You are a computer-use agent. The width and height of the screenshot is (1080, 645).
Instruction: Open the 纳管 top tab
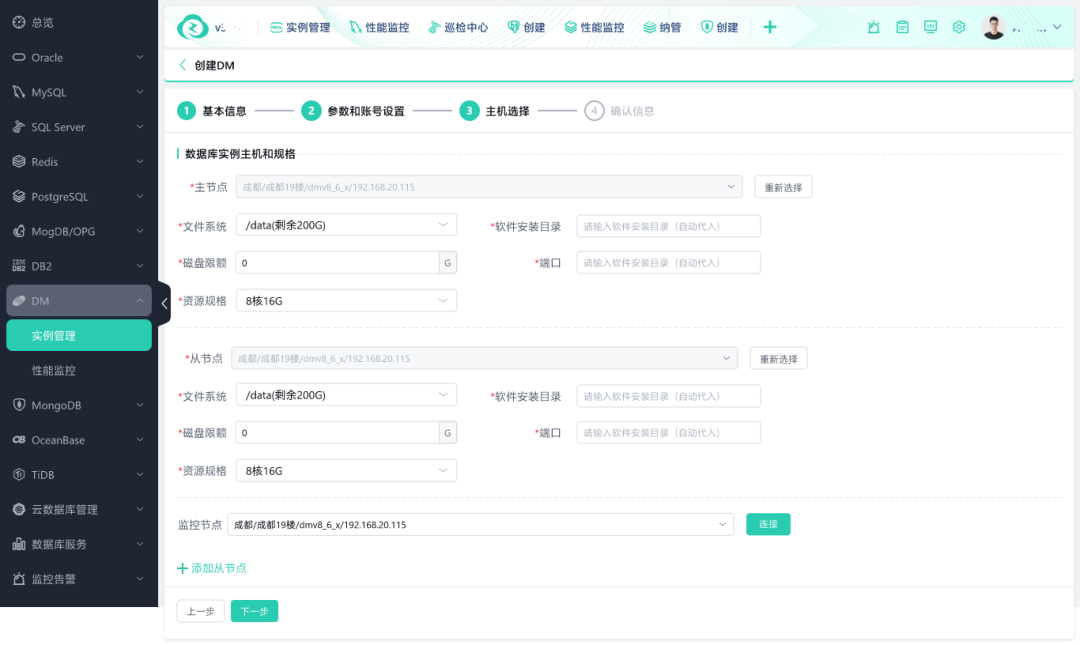(x=662, y=28)
